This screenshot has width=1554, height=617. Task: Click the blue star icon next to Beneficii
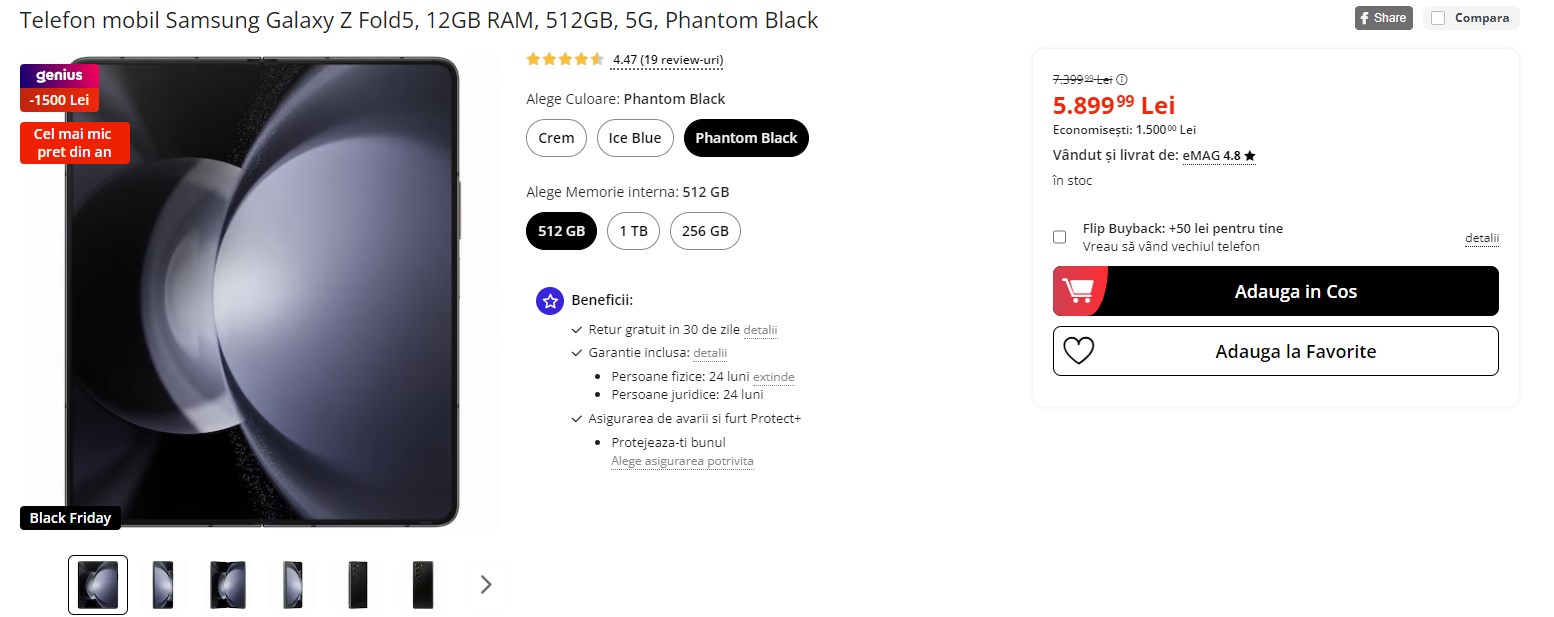click(549, 300)
